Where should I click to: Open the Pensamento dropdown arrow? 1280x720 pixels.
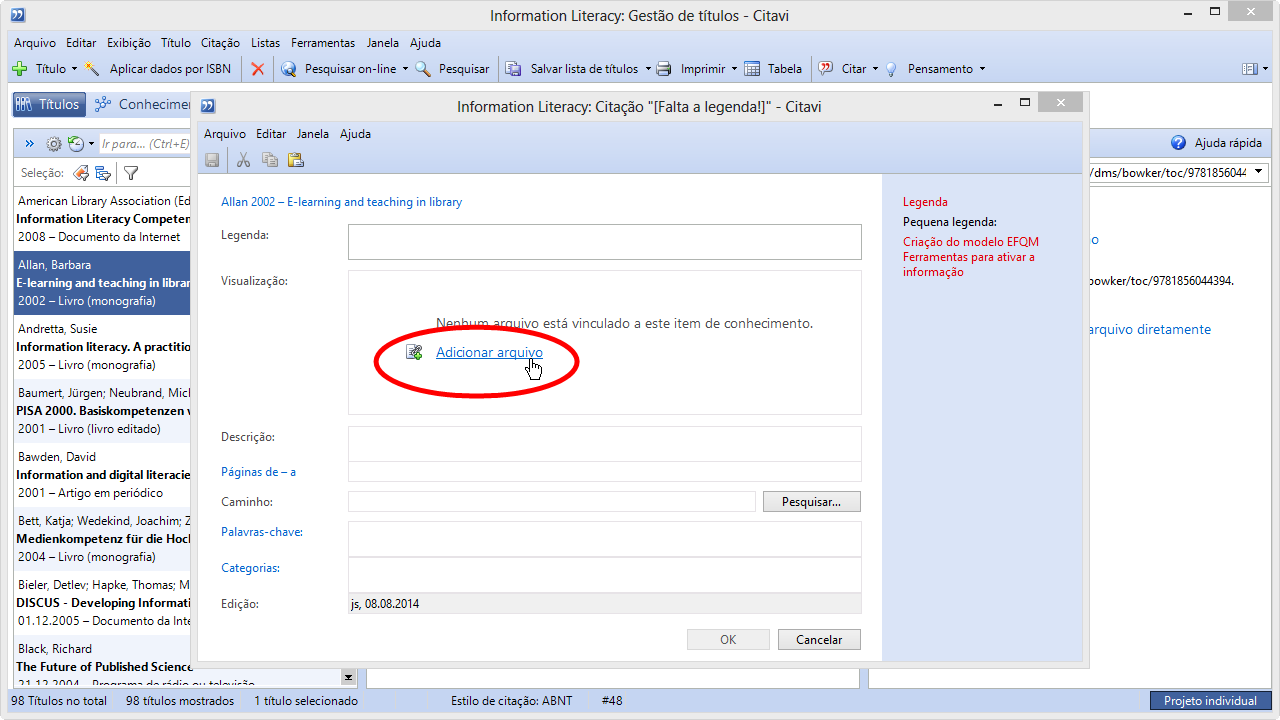click(982, 69)
